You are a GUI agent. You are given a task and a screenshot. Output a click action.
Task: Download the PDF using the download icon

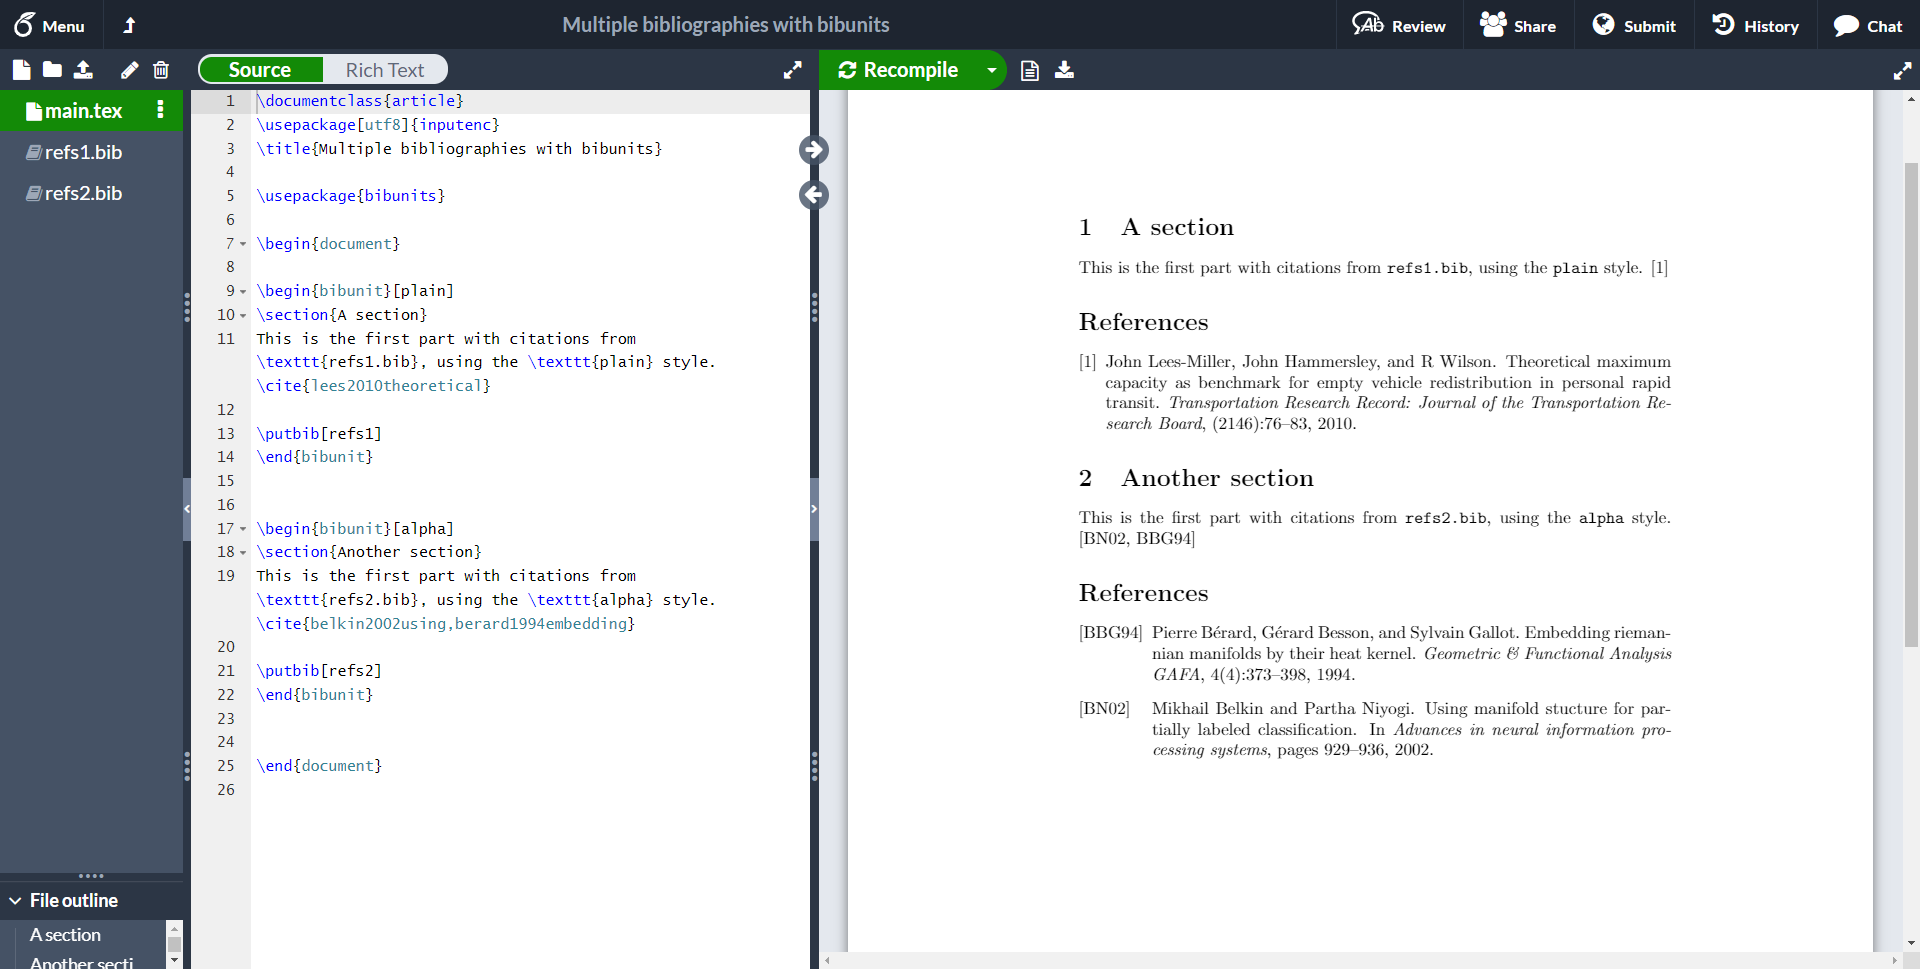(x=1064, y=70)
